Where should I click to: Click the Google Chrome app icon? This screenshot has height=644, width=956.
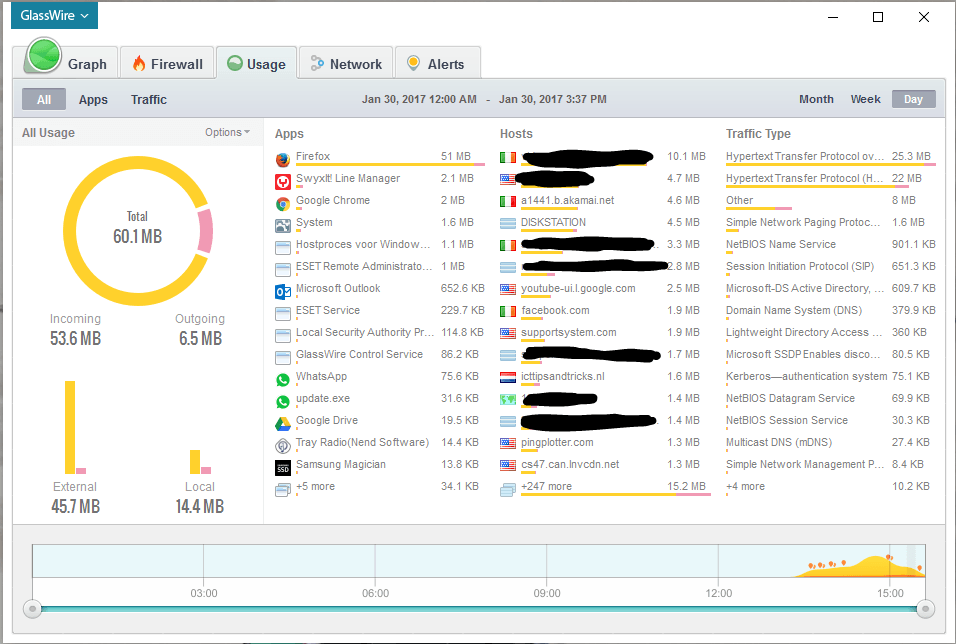pyautogui.click(x=282, y=204)
